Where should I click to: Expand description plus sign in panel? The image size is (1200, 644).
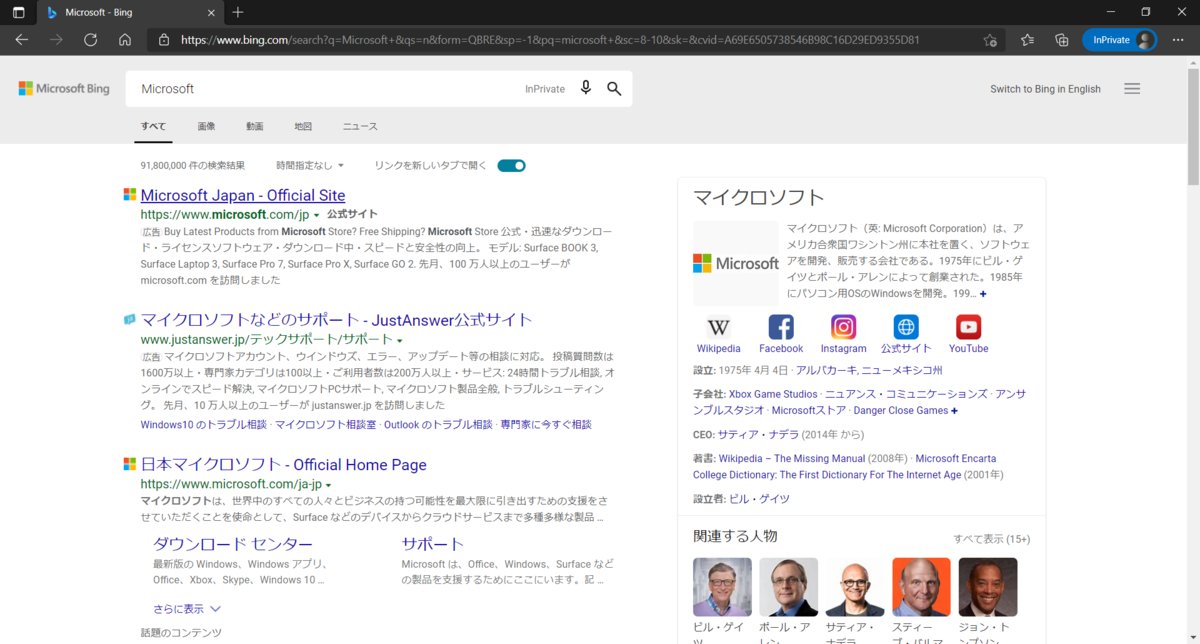(x=983, y=294)
